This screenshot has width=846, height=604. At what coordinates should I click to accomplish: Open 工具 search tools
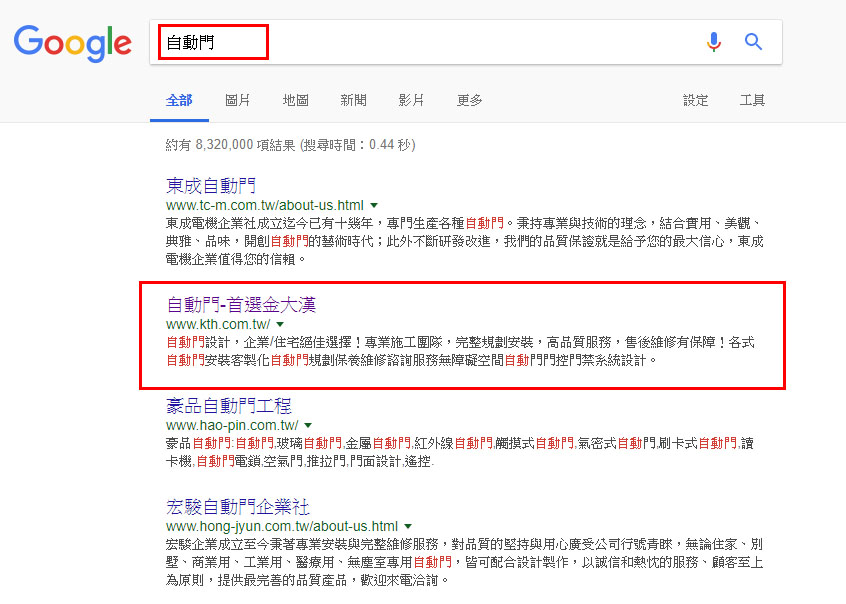point(752,100)
